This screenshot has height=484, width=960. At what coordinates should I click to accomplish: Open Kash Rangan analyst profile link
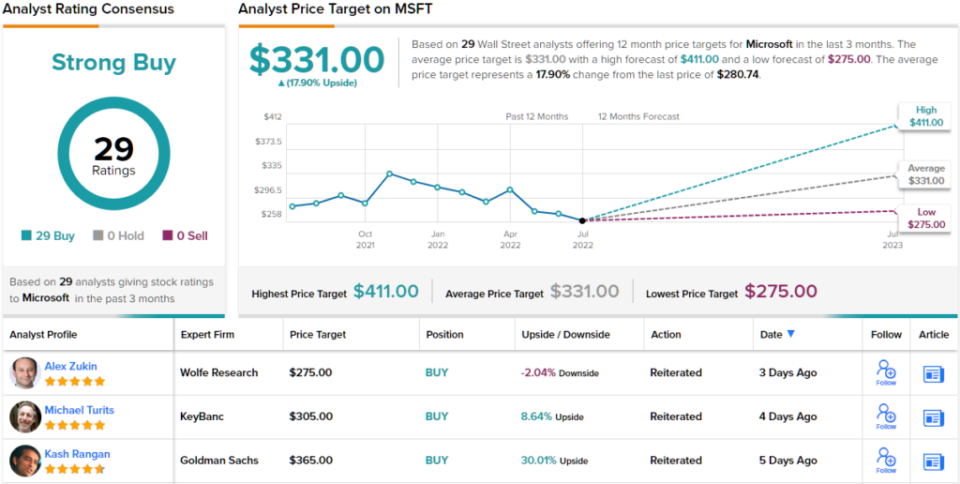pos(77,454)
